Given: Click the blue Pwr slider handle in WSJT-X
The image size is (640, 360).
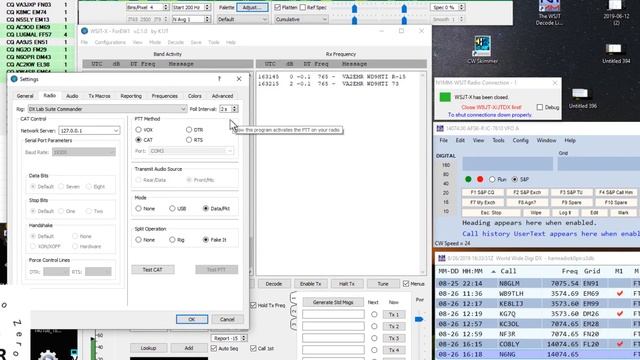Looking at the screenshot, I should pos(419,319).
